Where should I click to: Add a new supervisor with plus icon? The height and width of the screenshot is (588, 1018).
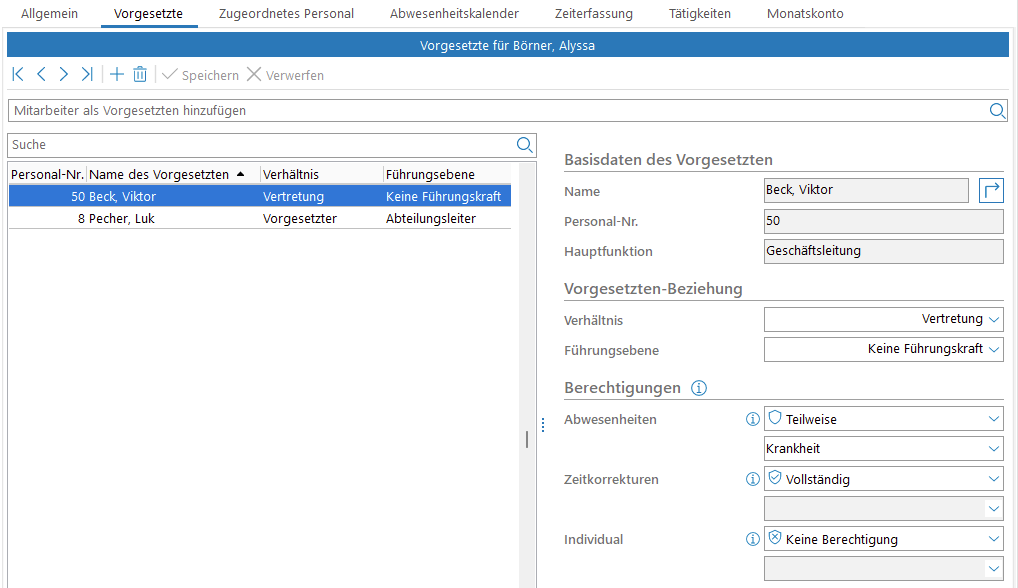(117, 75)
